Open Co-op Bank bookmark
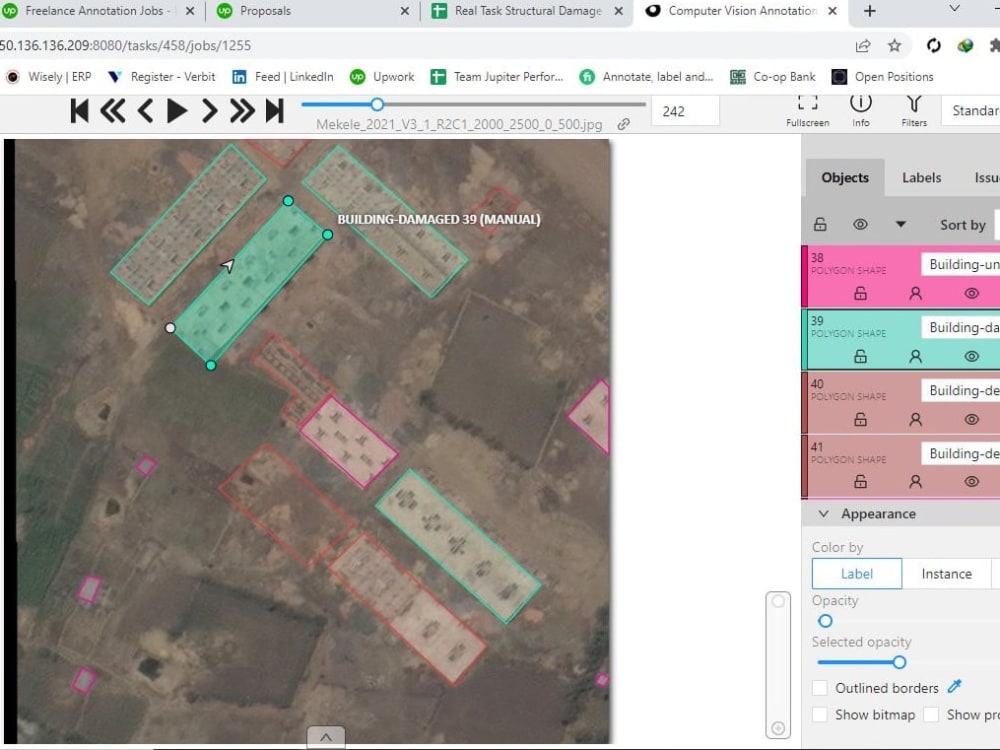 click(772, 77)
